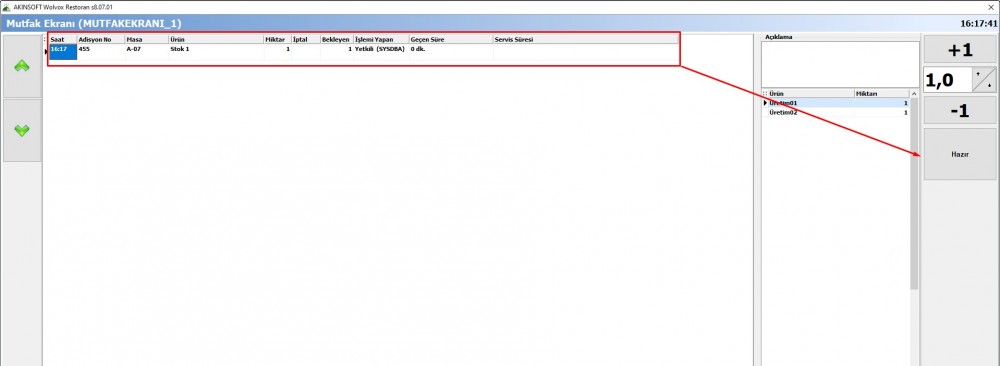This screenshot has width=1000, height=366.
Task: Select the order row for Stok 1
Action: click(364, 48)
